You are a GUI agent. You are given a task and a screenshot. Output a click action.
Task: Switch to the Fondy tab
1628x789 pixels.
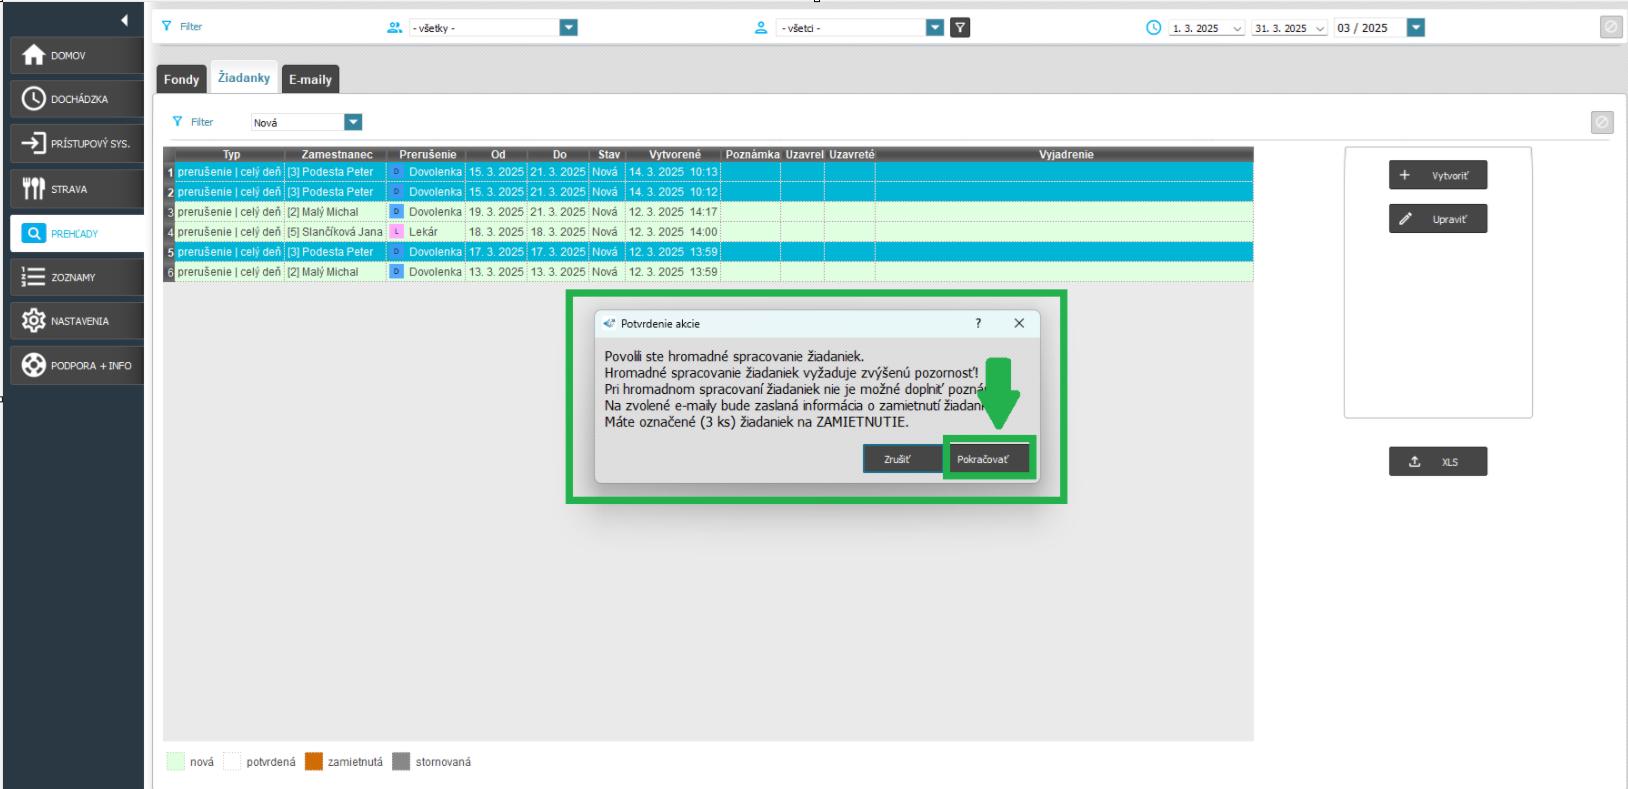tap(181, 79)
